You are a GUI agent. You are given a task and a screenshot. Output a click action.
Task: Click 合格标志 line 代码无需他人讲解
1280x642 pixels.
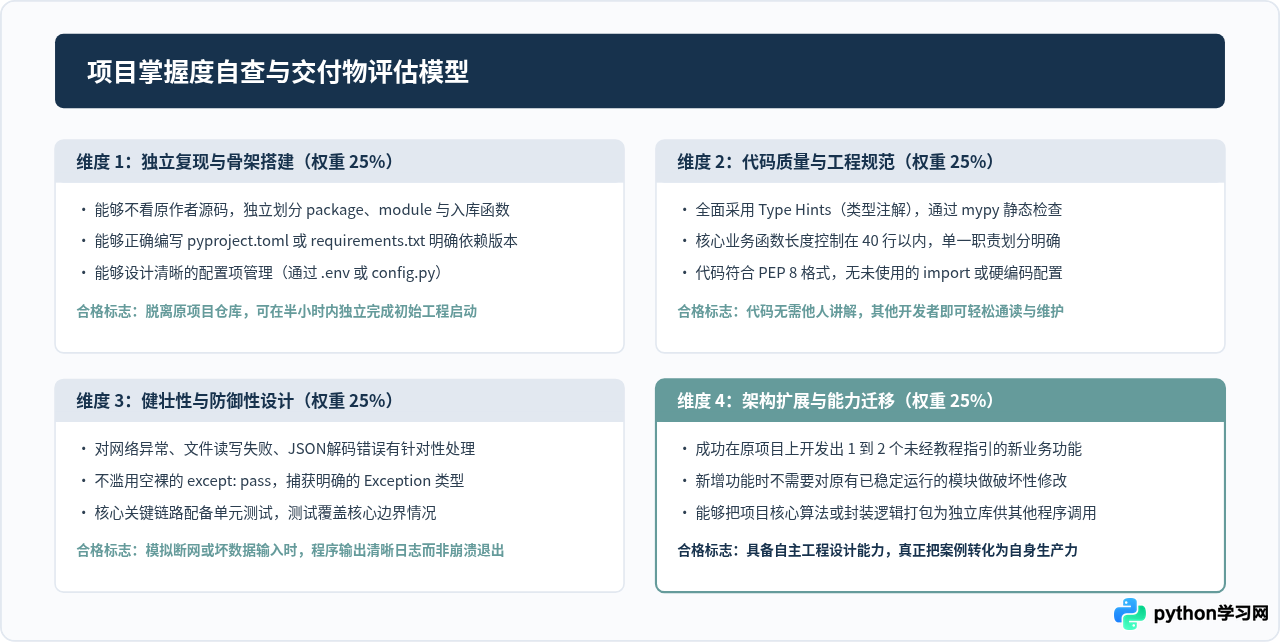point(870,311)
